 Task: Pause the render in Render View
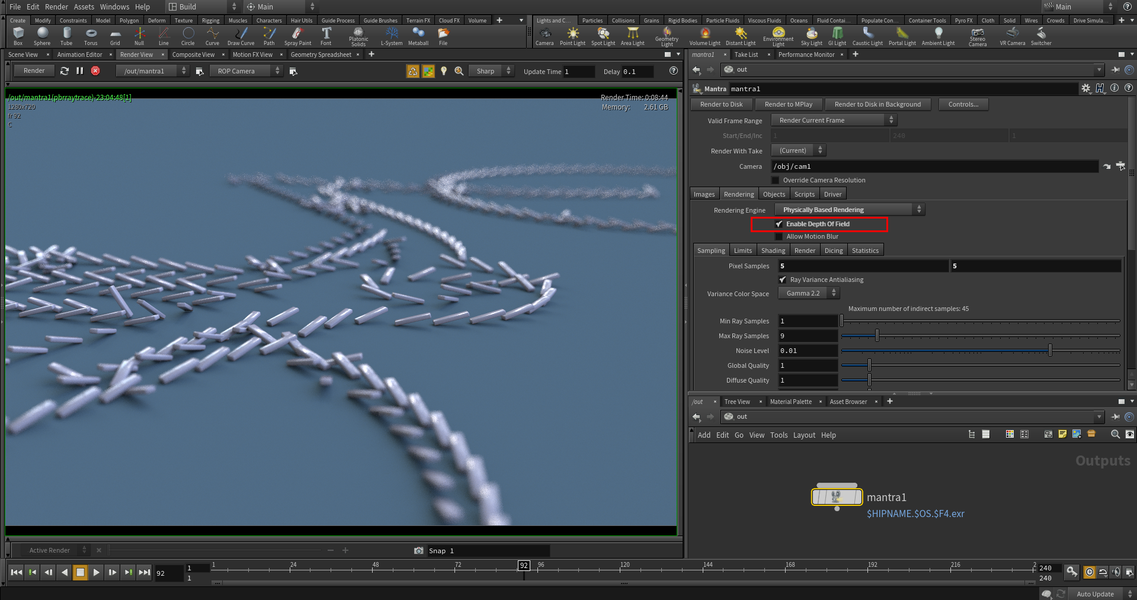click(80, 71)
